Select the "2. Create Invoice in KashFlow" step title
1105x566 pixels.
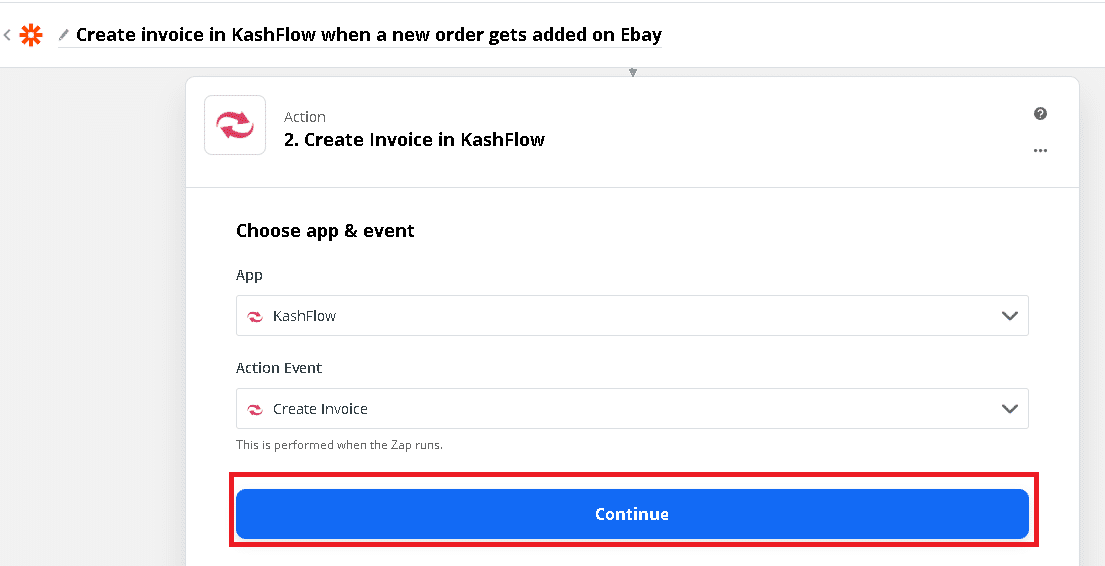pyautogui.click(x=414, y=140)
